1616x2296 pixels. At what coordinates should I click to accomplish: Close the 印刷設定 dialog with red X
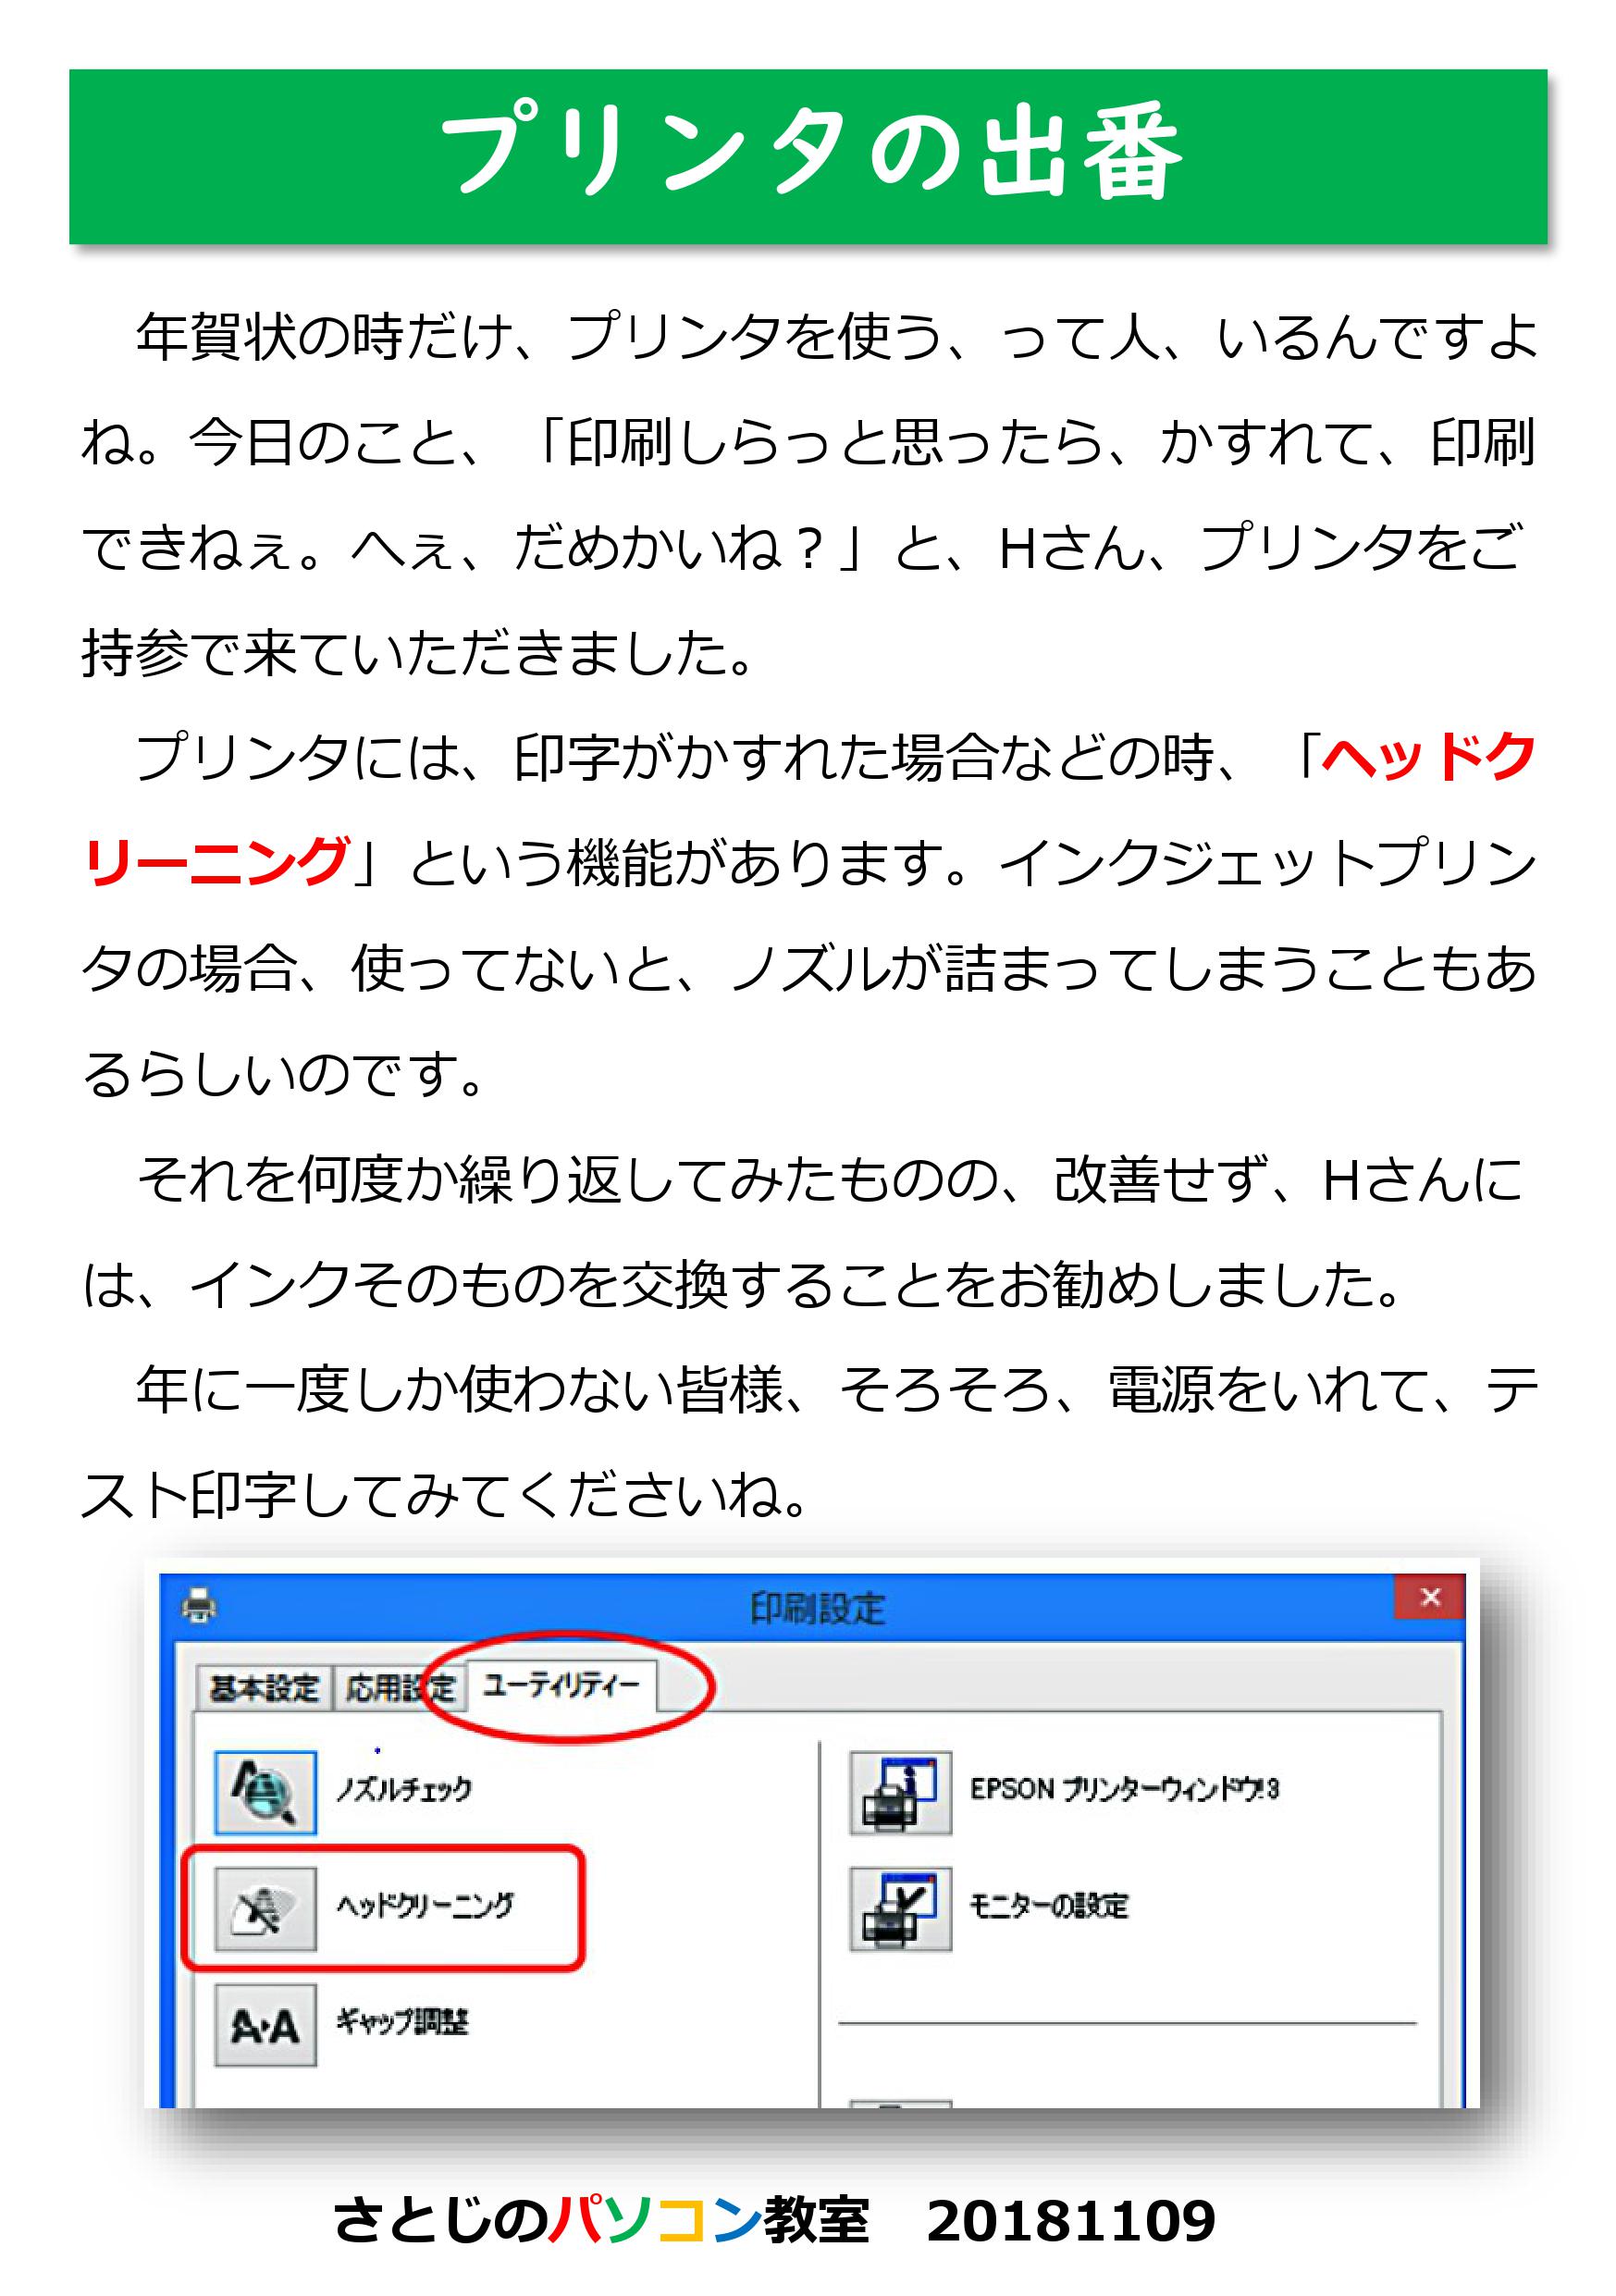pyautogui.click(x=1430, y=1597)
